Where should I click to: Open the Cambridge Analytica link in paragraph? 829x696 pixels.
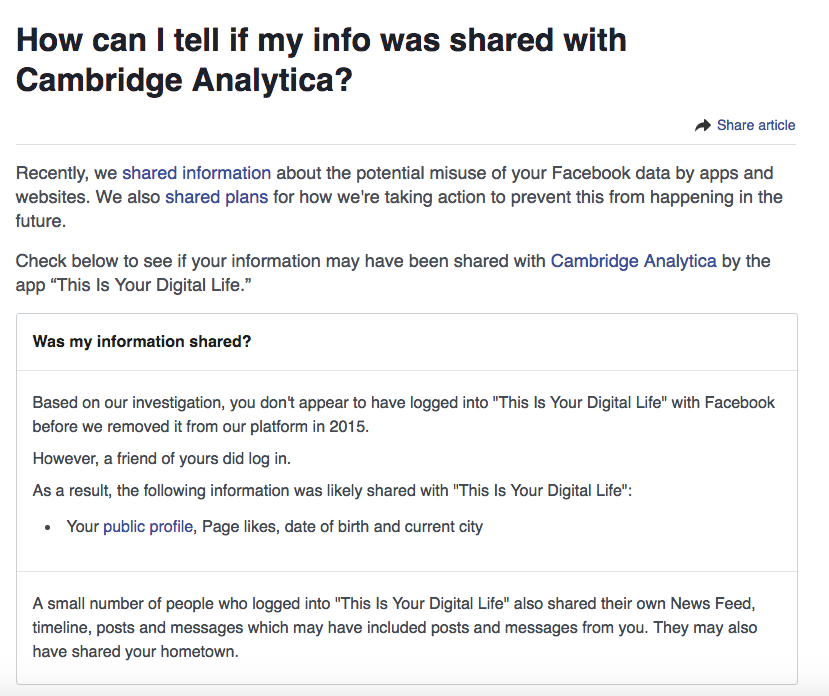633,261
